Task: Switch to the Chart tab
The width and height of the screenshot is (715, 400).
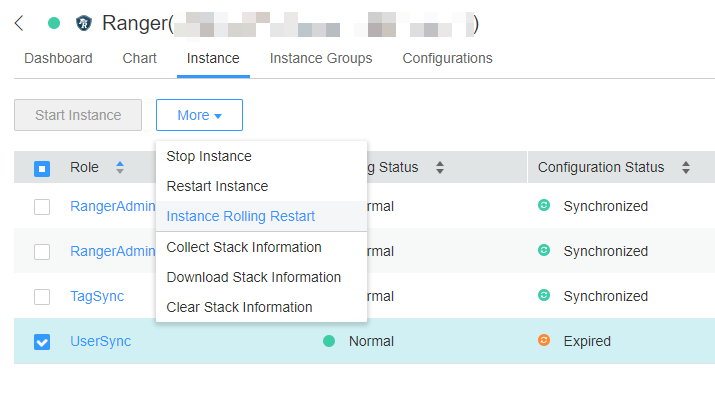Action: click(x=140, y=58)
